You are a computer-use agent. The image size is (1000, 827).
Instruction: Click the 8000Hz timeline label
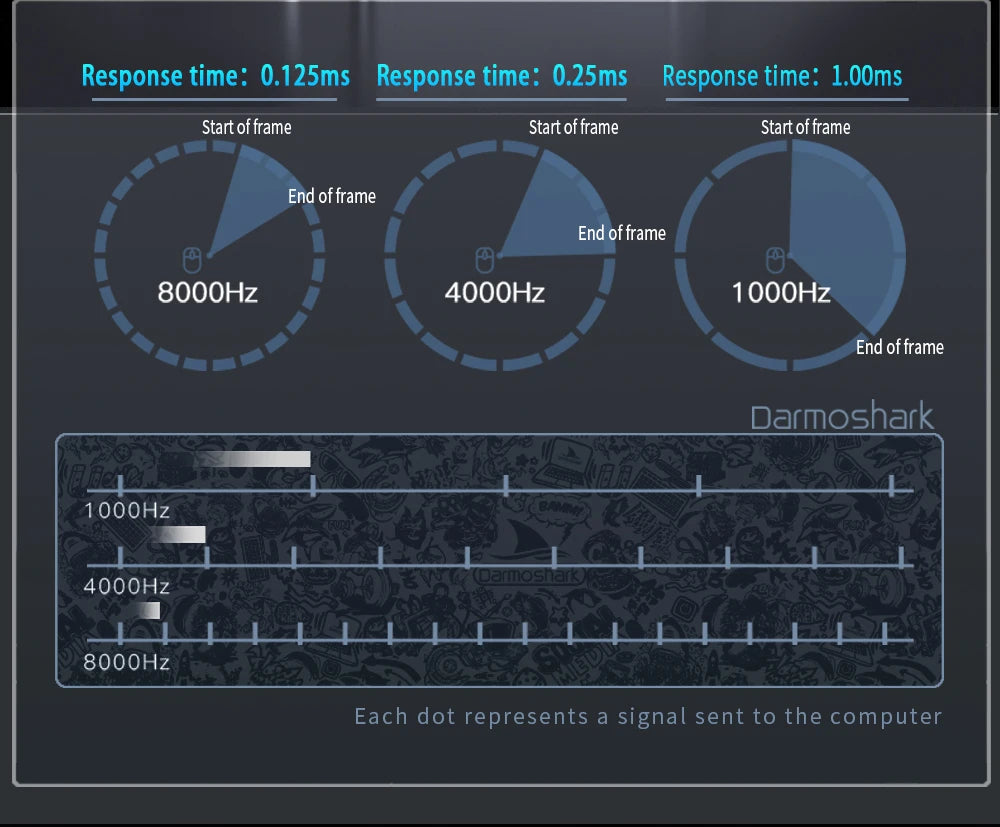(127, 662)
